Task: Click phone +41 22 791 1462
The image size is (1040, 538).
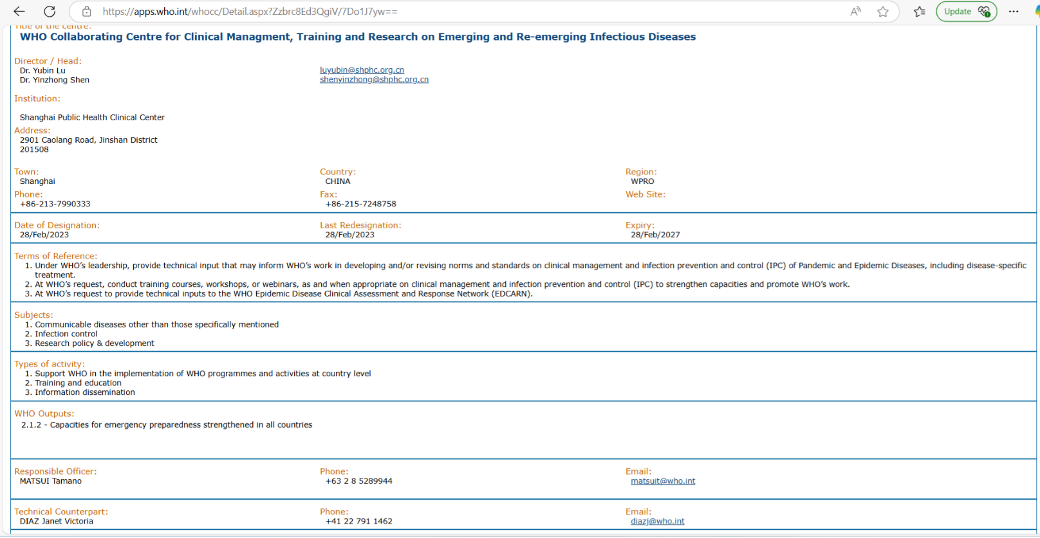Action: click(359, 521)
